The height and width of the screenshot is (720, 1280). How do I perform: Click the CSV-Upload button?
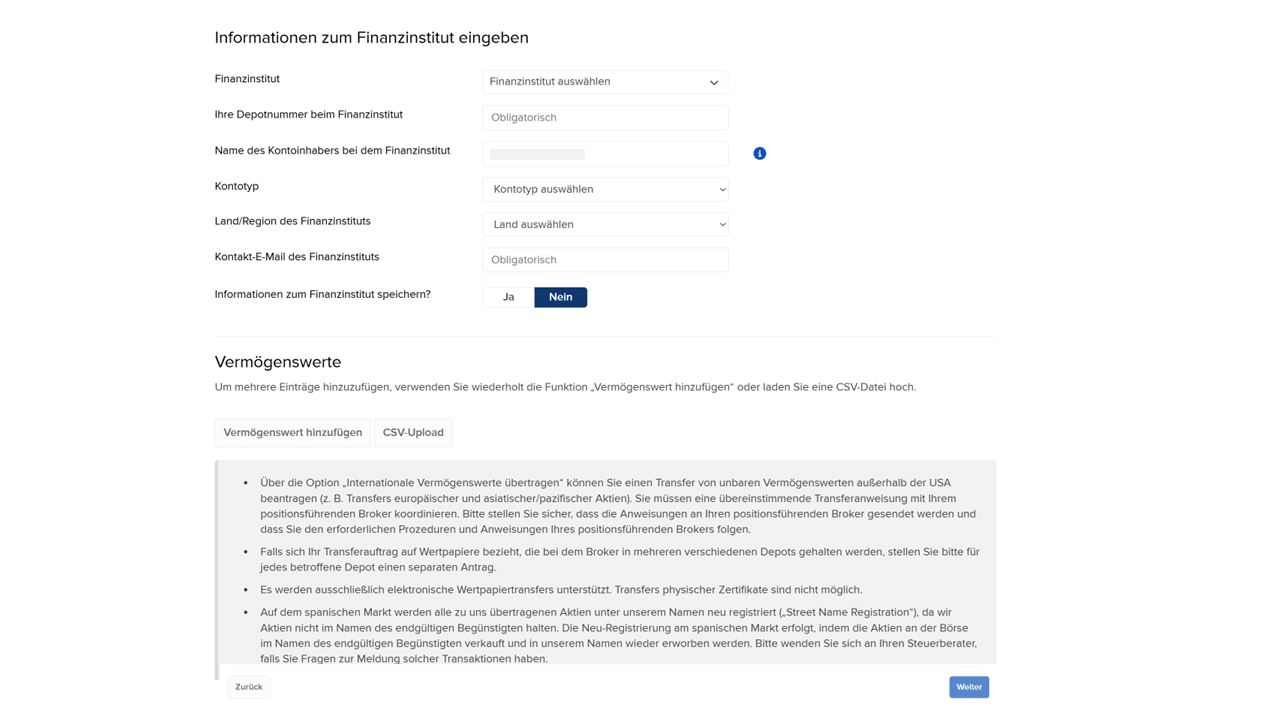click(x=413, y=432)
